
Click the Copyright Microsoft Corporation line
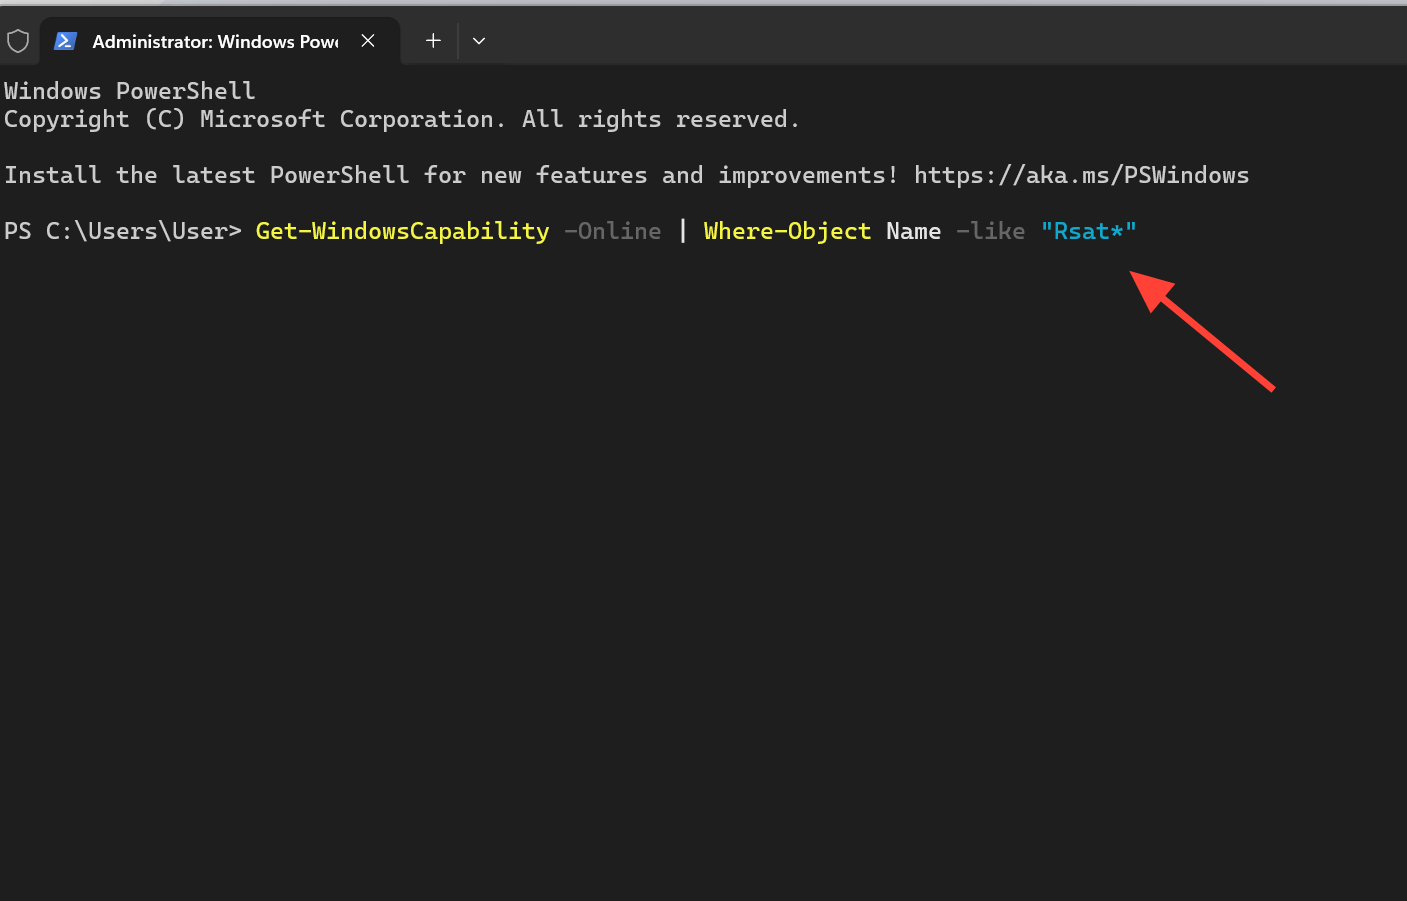coord(402,119)
